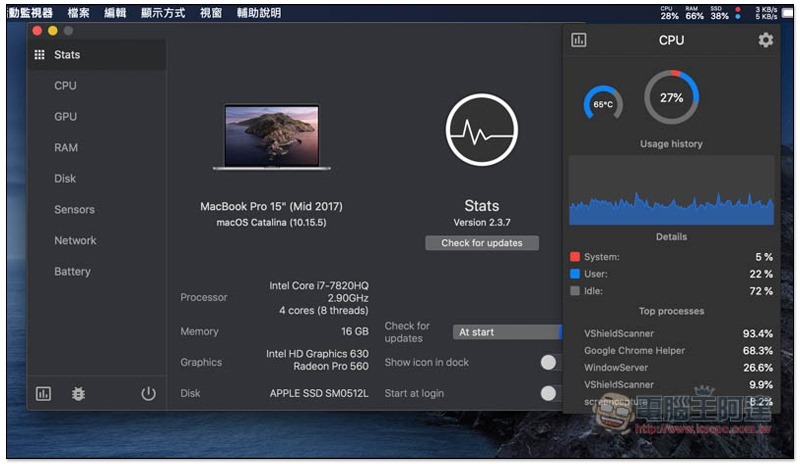Viewport: 800px width, 464px height.
Task: Click the red System color swatch
Action: click(x=575, y=257)
